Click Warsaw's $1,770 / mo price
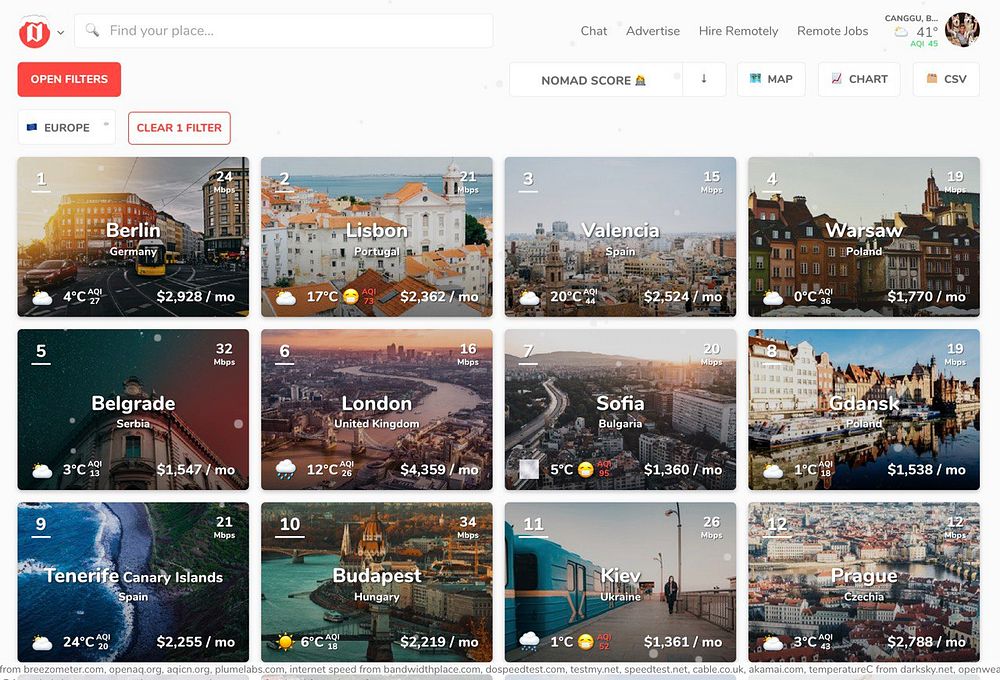 (x=927, y=297)
